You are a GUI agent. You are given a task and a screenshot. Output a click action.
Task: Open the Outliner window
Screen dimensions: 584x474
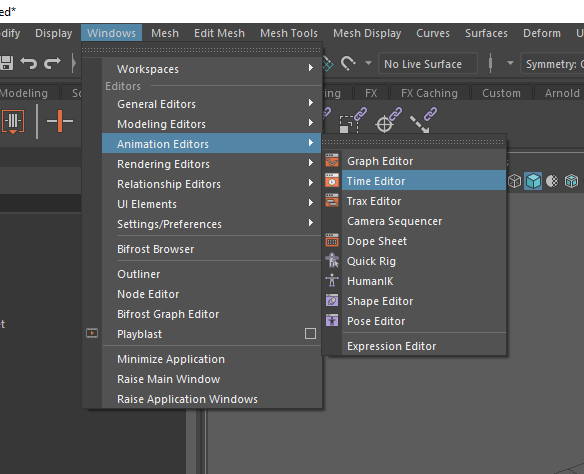212,274
